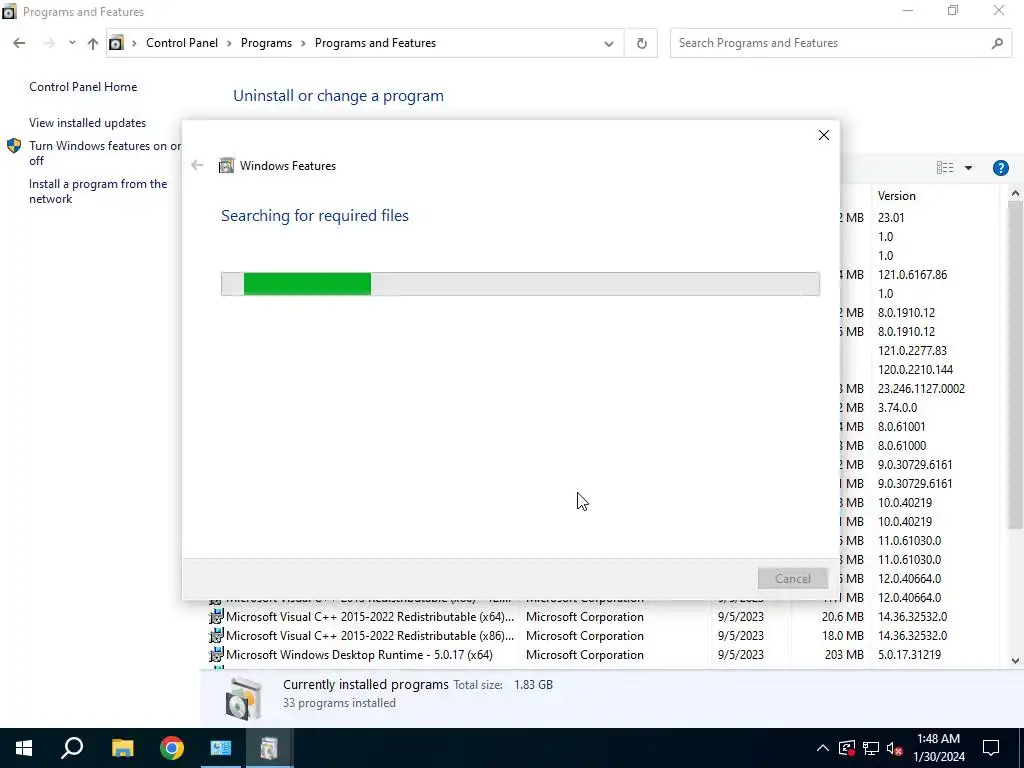Open the Action Center notifications icon
This screenshot has height=768, width=1024.
(991, 748)
